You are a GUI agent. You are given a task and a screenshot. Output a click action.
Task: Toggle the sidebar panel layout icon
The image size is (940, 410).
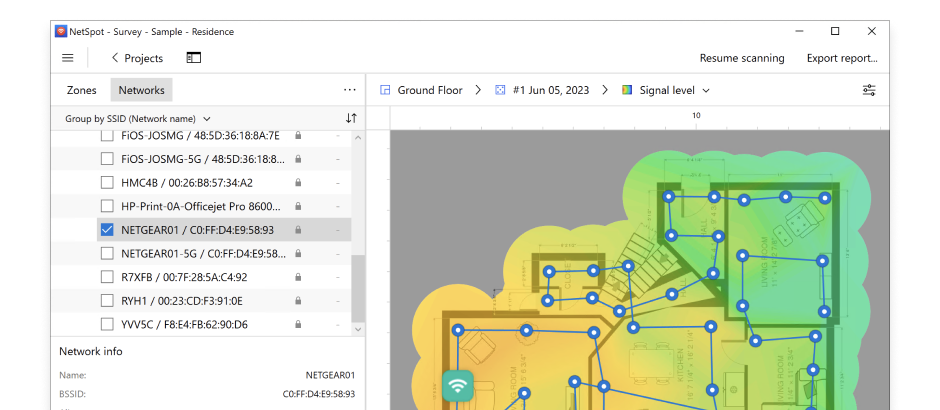194,58
